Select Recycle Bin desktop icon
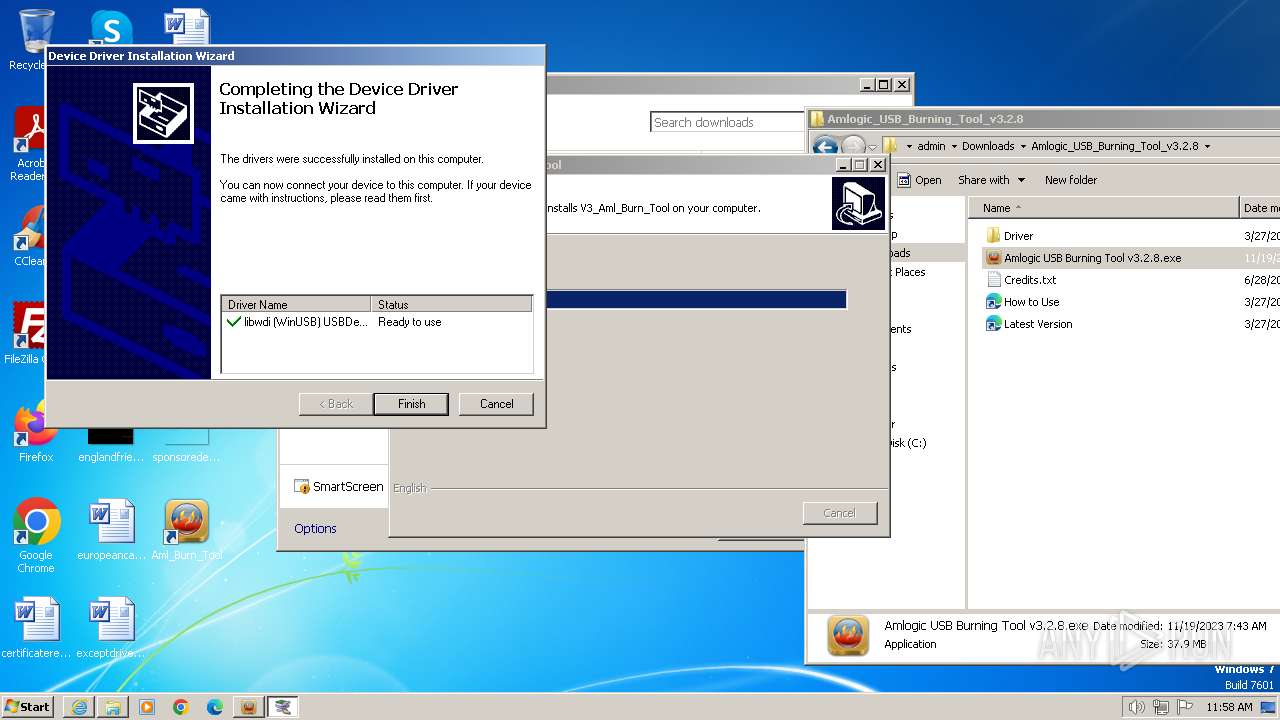This screenshot has width=1280, height=720. click(x=32, y=40)
